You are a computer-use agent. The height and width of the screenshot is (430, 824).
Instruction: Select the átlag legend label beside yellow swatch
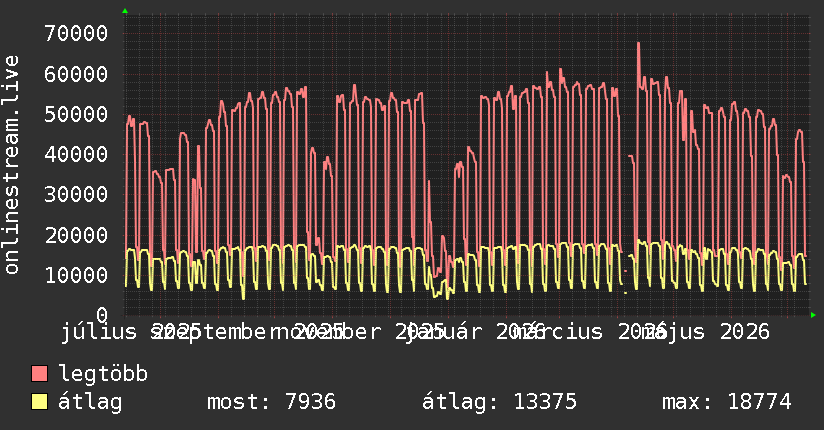pos(90,402)
